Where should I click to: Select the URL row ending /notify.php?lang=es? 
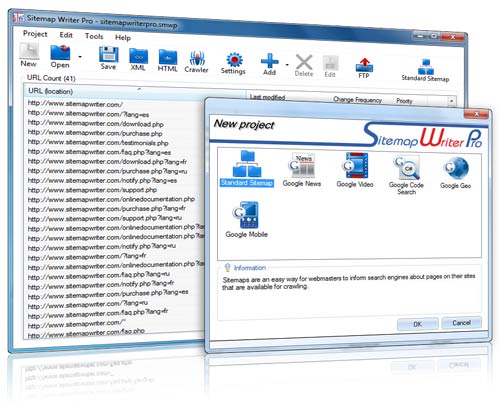click(x=102, y=180)
